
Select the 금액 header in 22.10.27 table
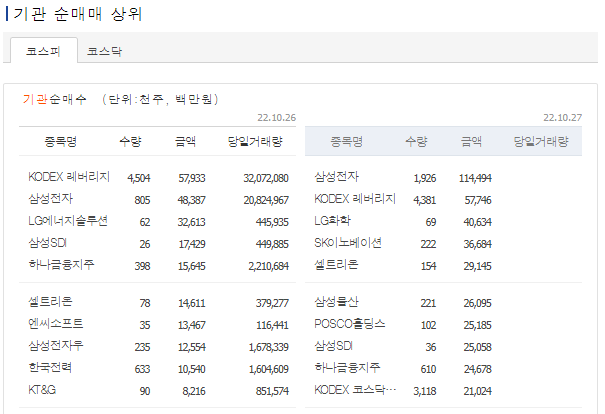tap(471, 142)
